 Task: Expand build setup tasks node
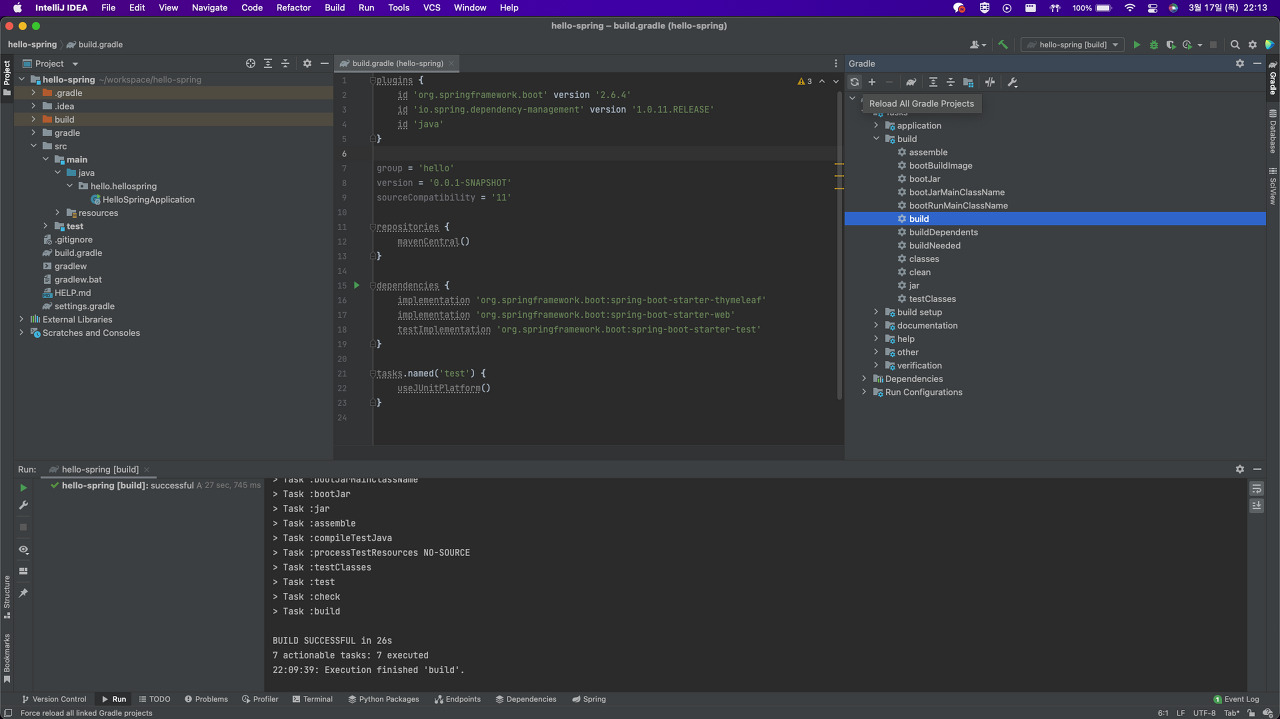point(877,312)
